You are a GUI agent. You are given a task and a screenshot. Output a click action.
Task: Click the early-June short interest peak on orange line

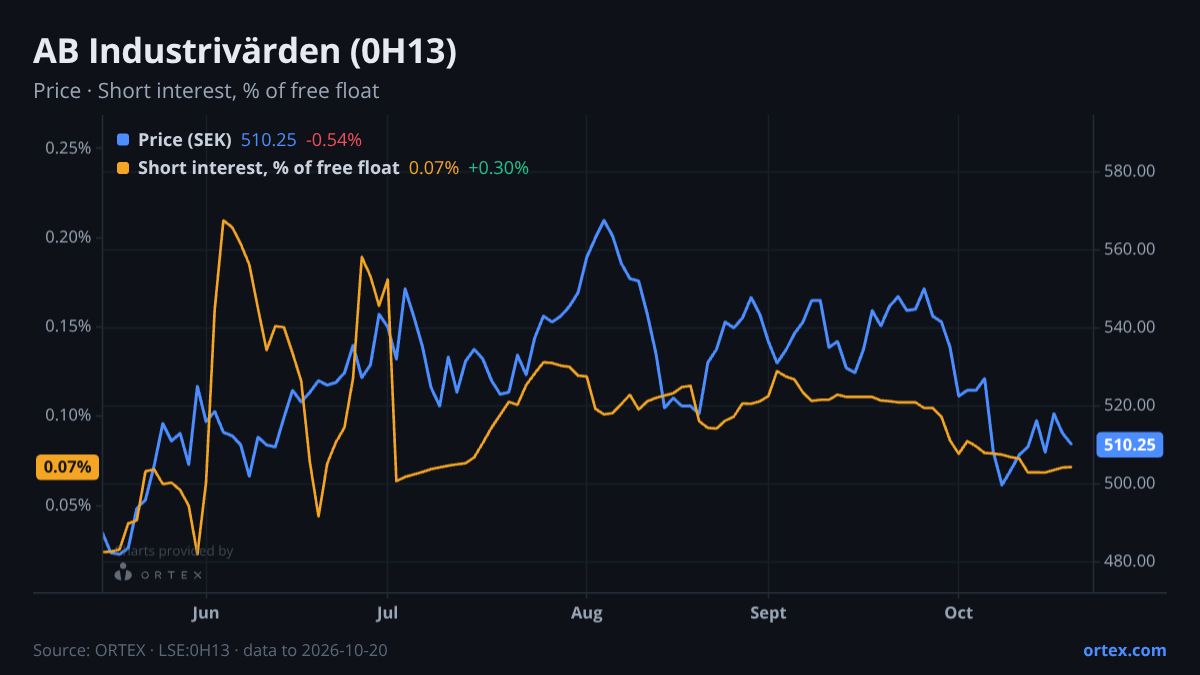pos(223,220)
